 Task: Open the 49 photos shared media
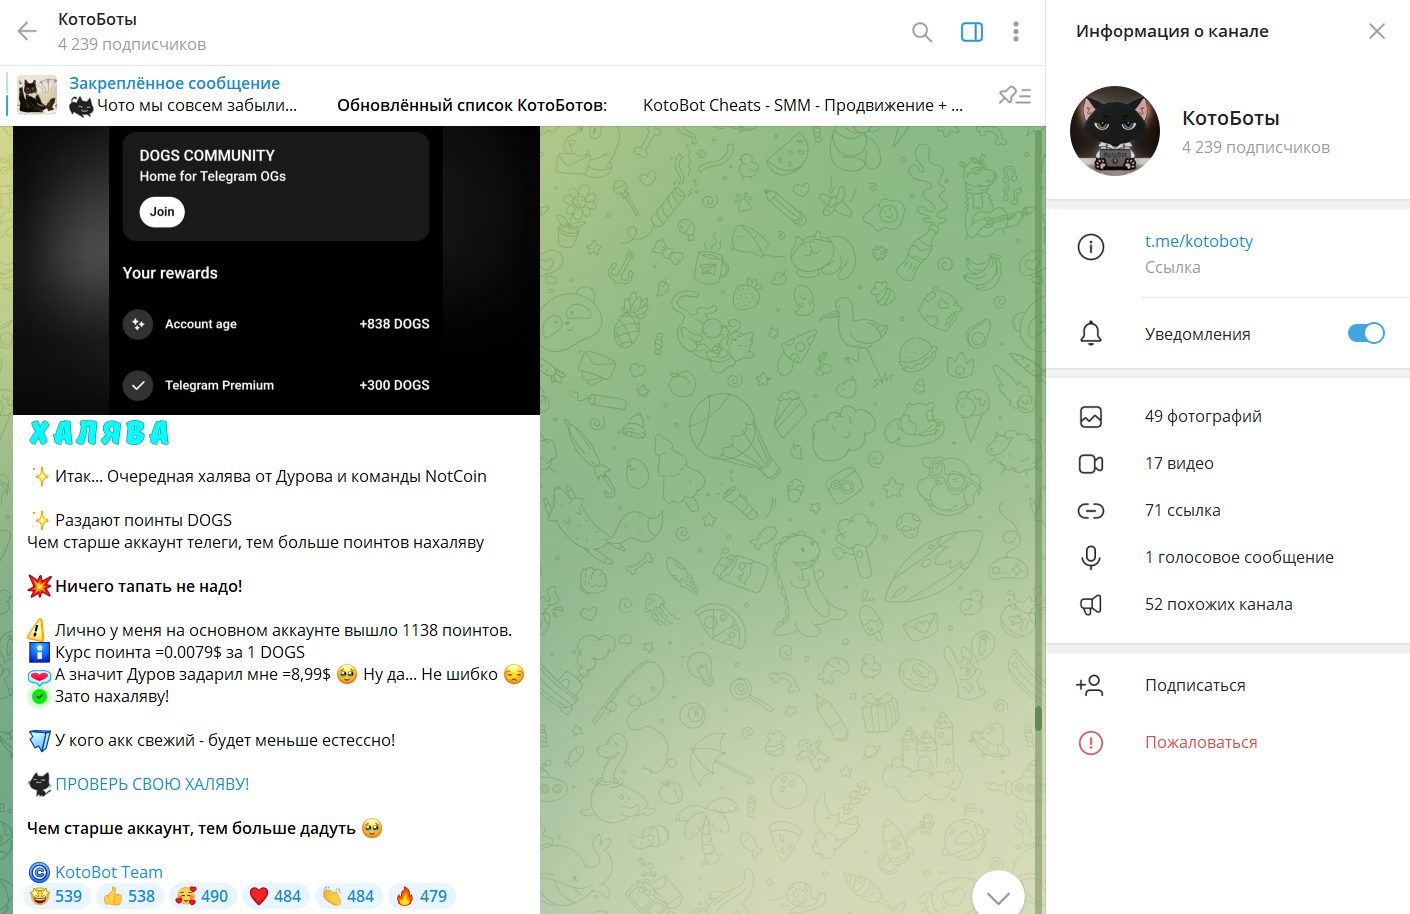[1202, 417]
